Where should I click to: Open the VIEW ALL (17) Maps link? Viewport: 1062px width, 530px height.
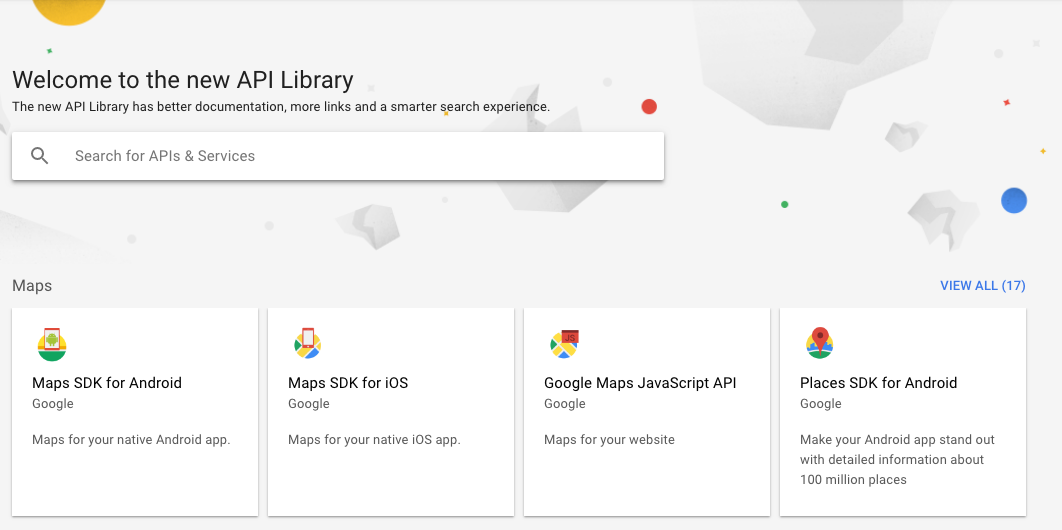pos(983,286)
